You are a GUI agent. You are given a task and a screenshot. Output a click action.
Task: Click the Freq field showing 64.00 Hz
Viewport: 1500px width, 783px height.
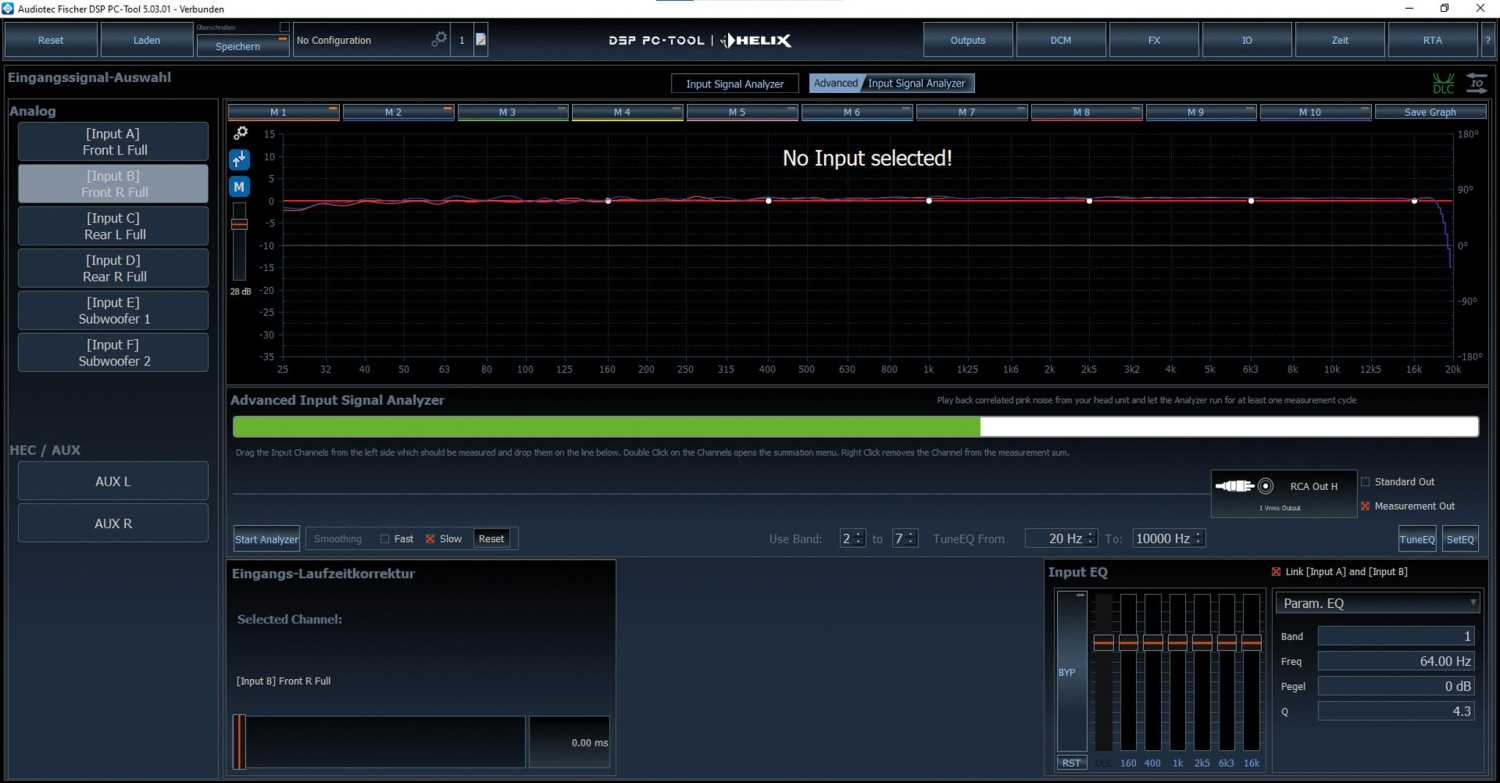click(1397, 661)
